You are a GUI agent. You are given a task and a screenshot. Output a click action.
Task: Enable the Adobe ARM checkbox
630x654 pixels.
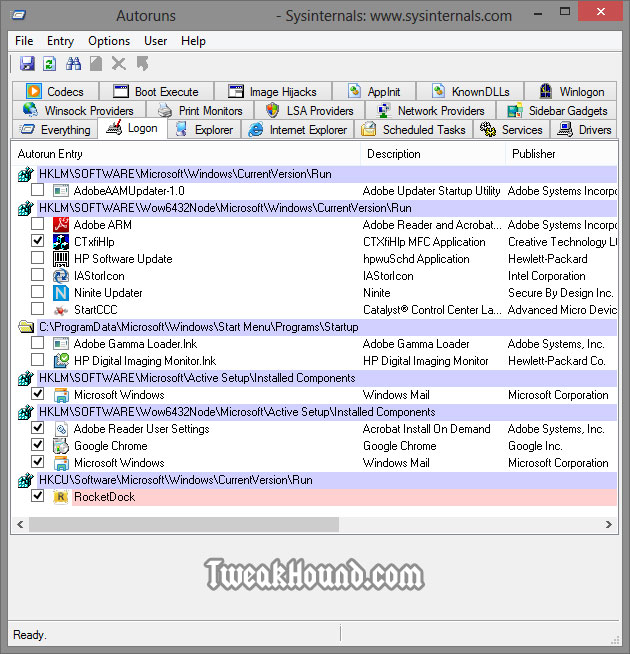point(38,224)
